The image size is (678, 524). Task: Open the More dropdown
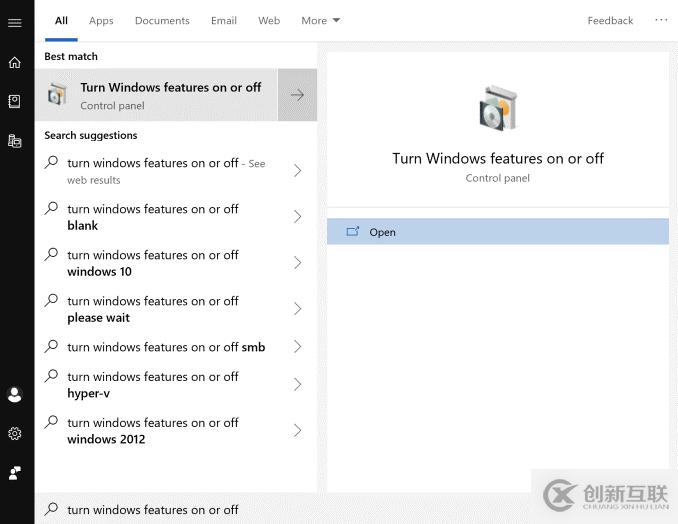pyautogui.click(x=320, y=21)
